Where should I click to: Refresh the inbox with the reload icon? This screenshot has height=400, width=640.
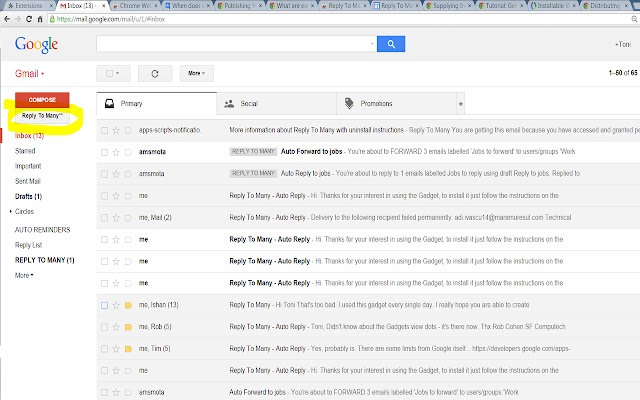155,73
